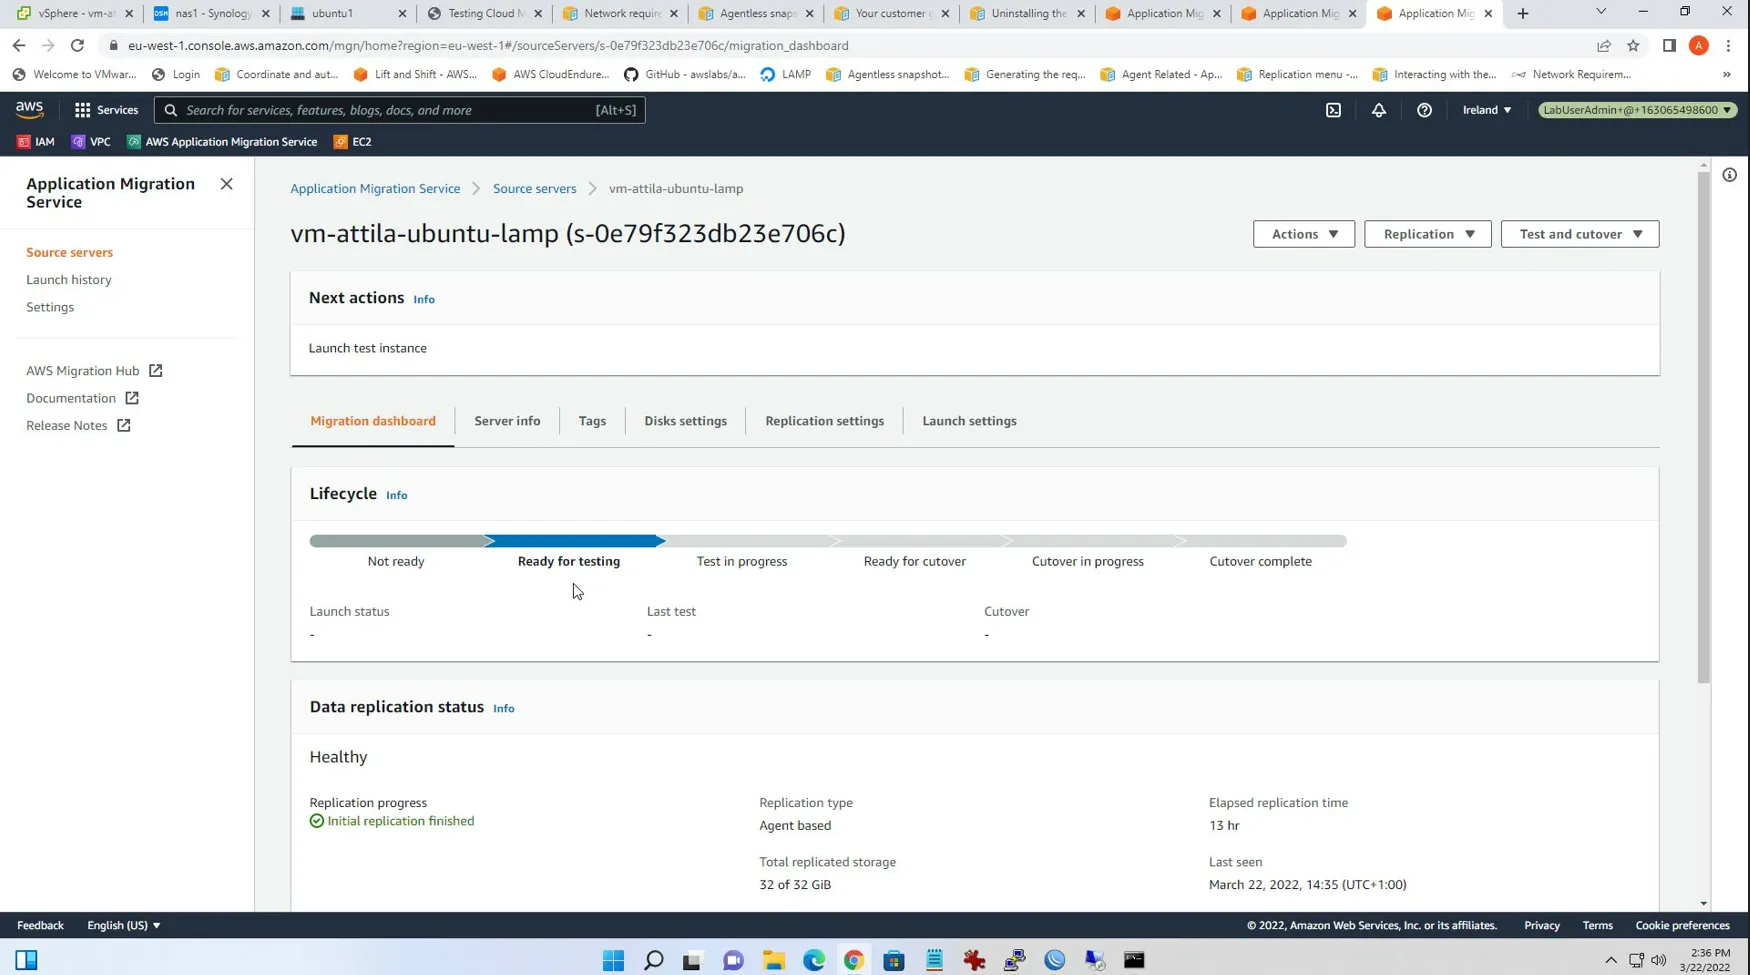This screenshot has width=1750, height=975.
Task: Click Source servers breadcrumb link
Action: pos(535,188)
